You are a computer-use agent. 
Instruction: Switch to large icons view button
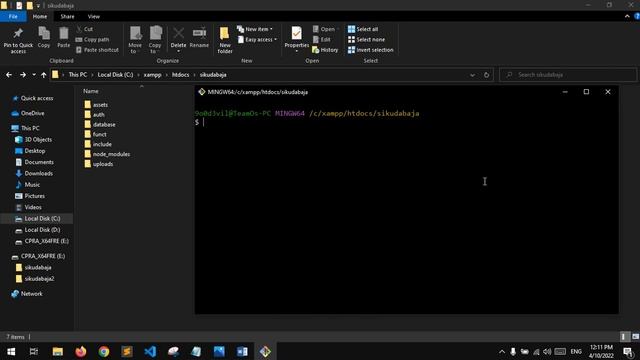pos(635,336)
